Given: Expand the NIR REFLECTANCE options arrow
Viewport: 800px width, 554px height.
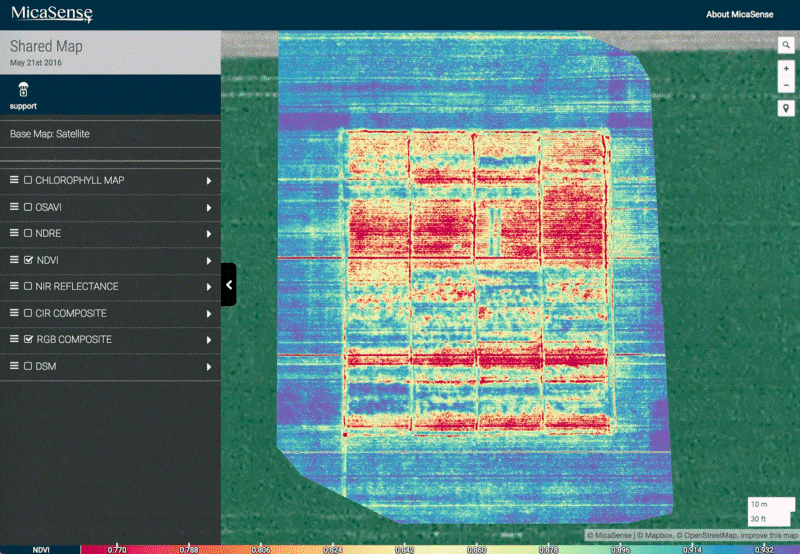Looking at the screenshot, I should [209, 287].
